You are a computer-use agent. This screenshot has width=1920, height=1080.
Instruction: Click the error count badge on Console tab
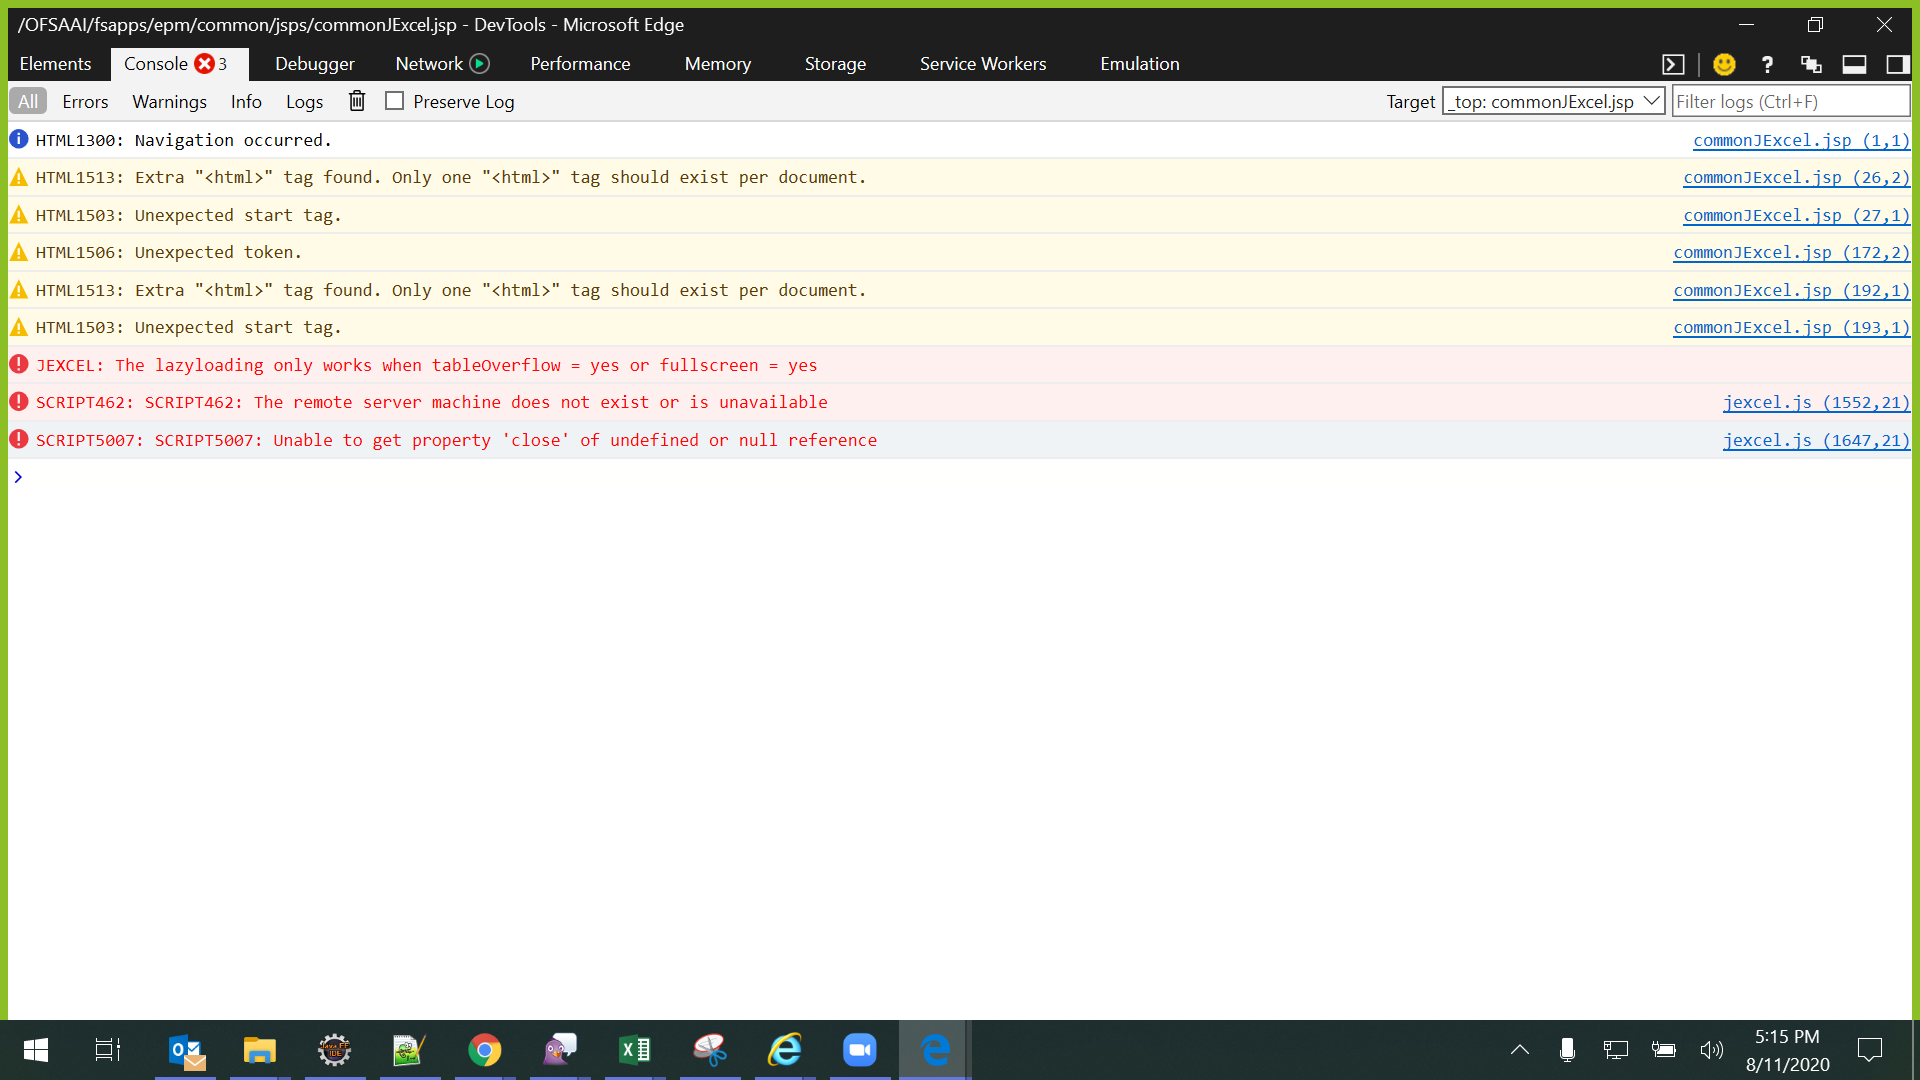[207, 64]
